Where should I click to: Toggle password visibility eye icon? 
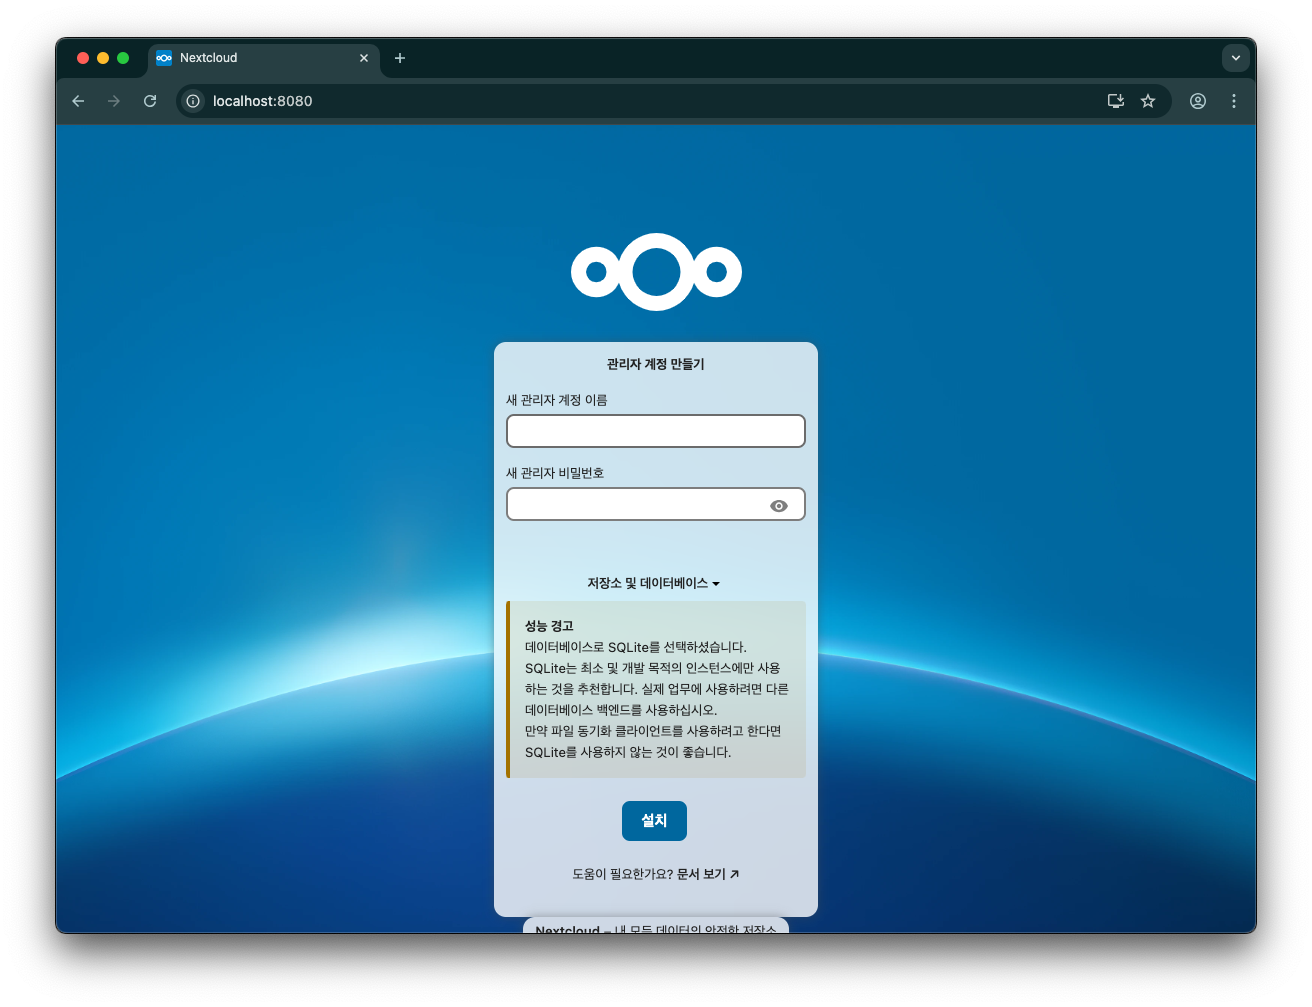779,506
